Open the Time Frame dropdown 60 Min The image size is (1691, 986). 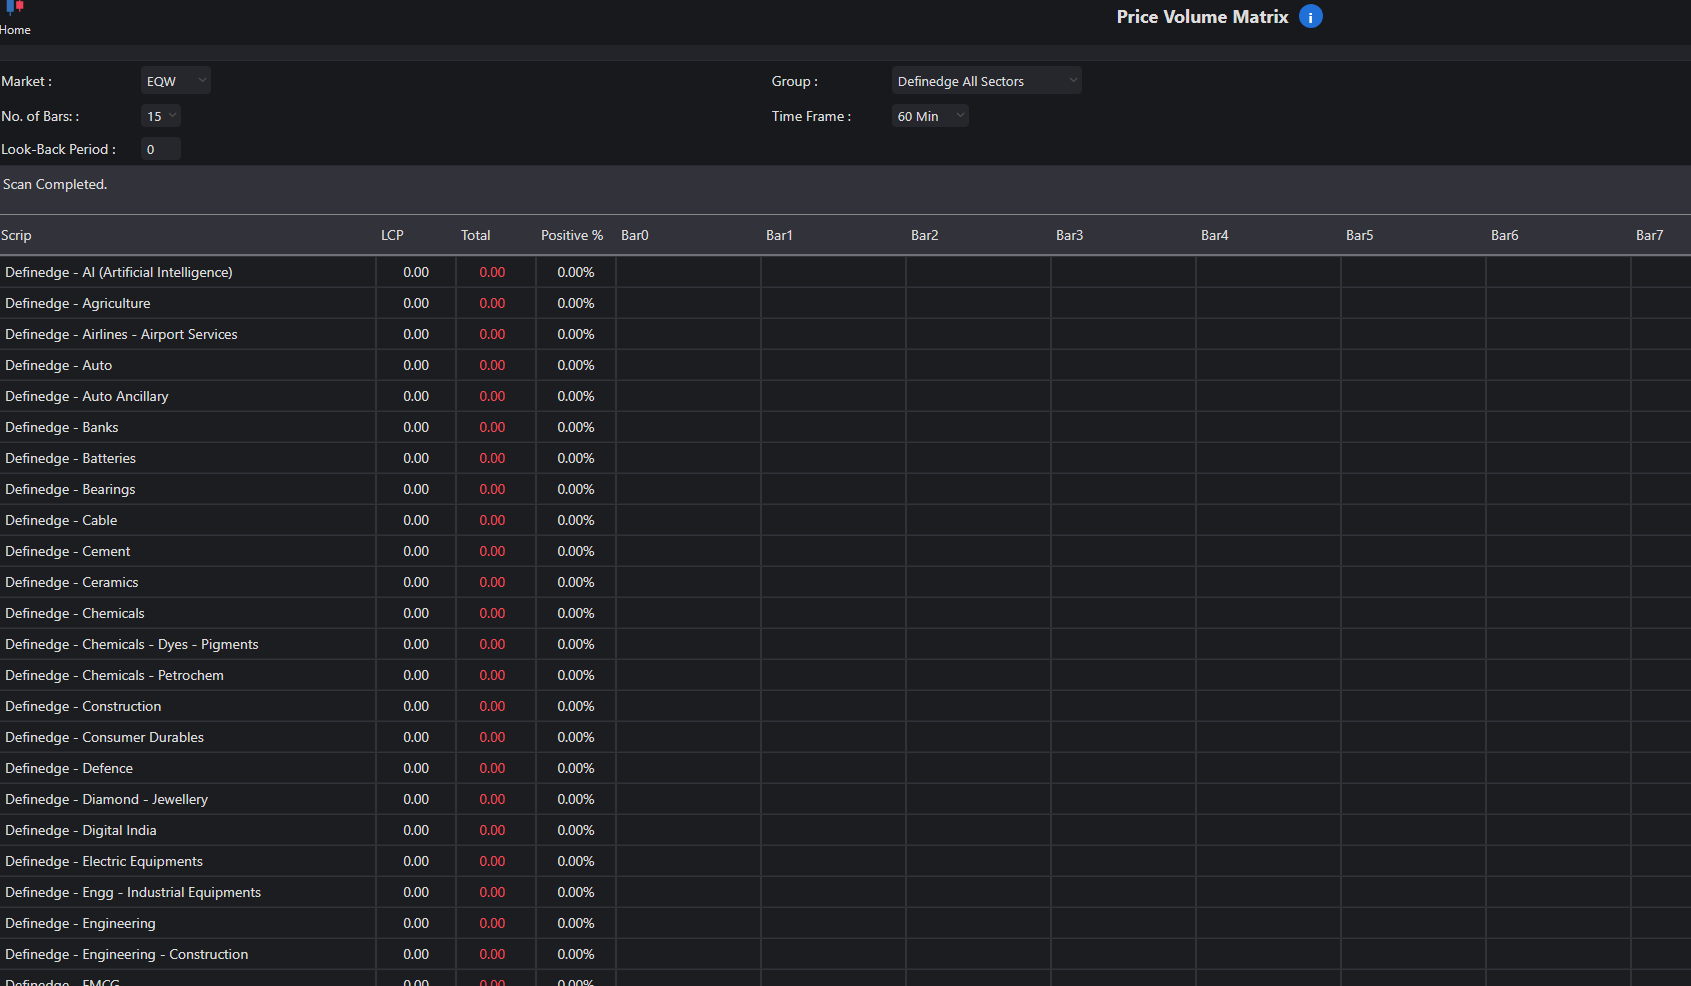[930, 116]
